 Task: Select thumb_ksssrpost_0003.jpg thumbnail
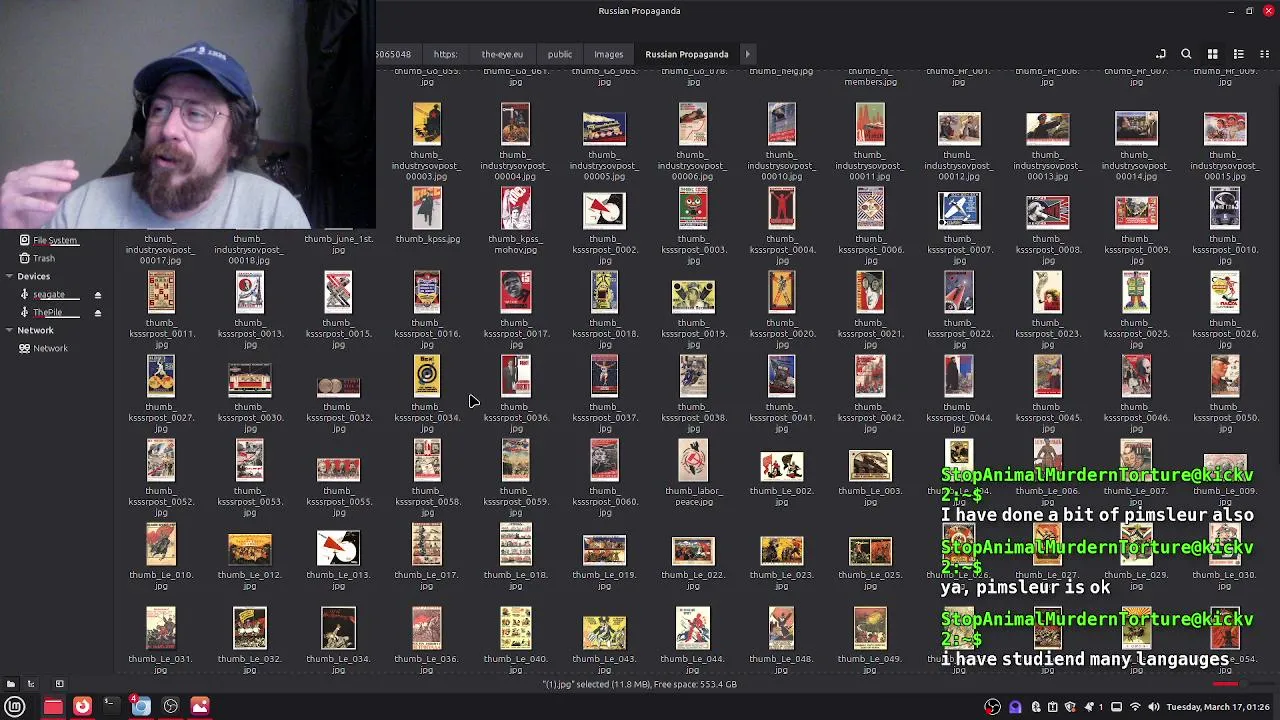(693, 208)
